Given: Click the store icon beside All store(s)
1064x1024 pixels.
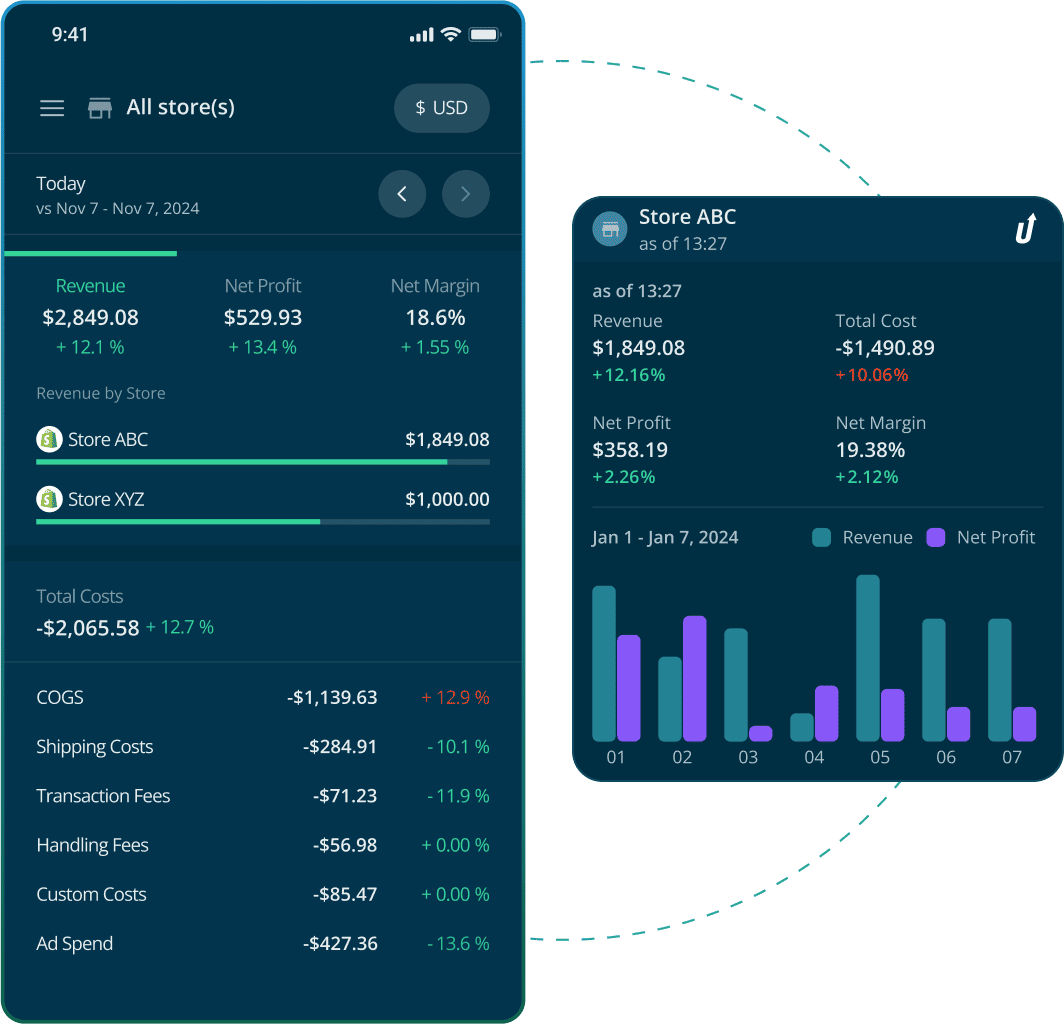Looking at the screenshot, I should click(x=99, y=107).
